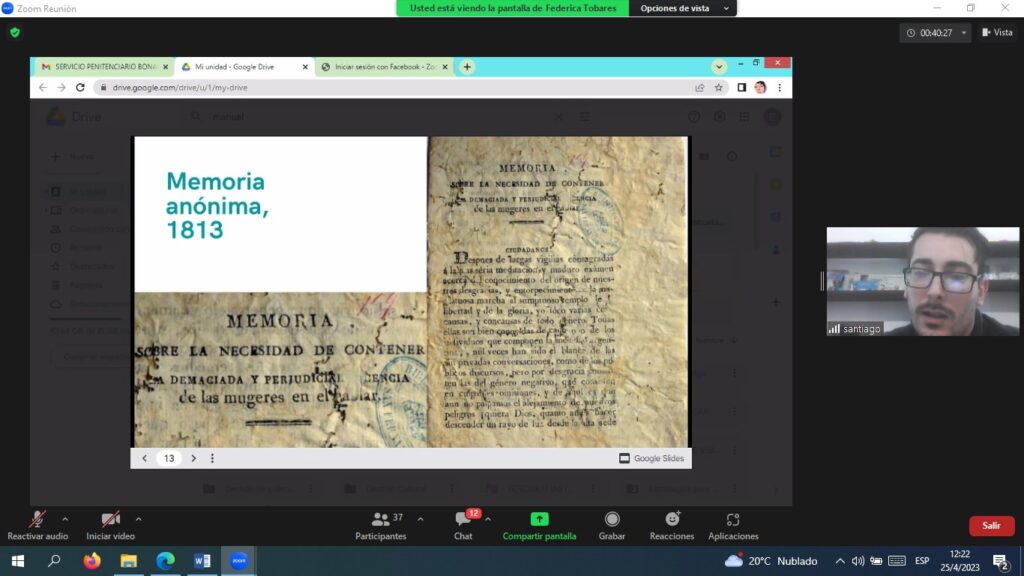Open Reacciones menu

(671, 526)
